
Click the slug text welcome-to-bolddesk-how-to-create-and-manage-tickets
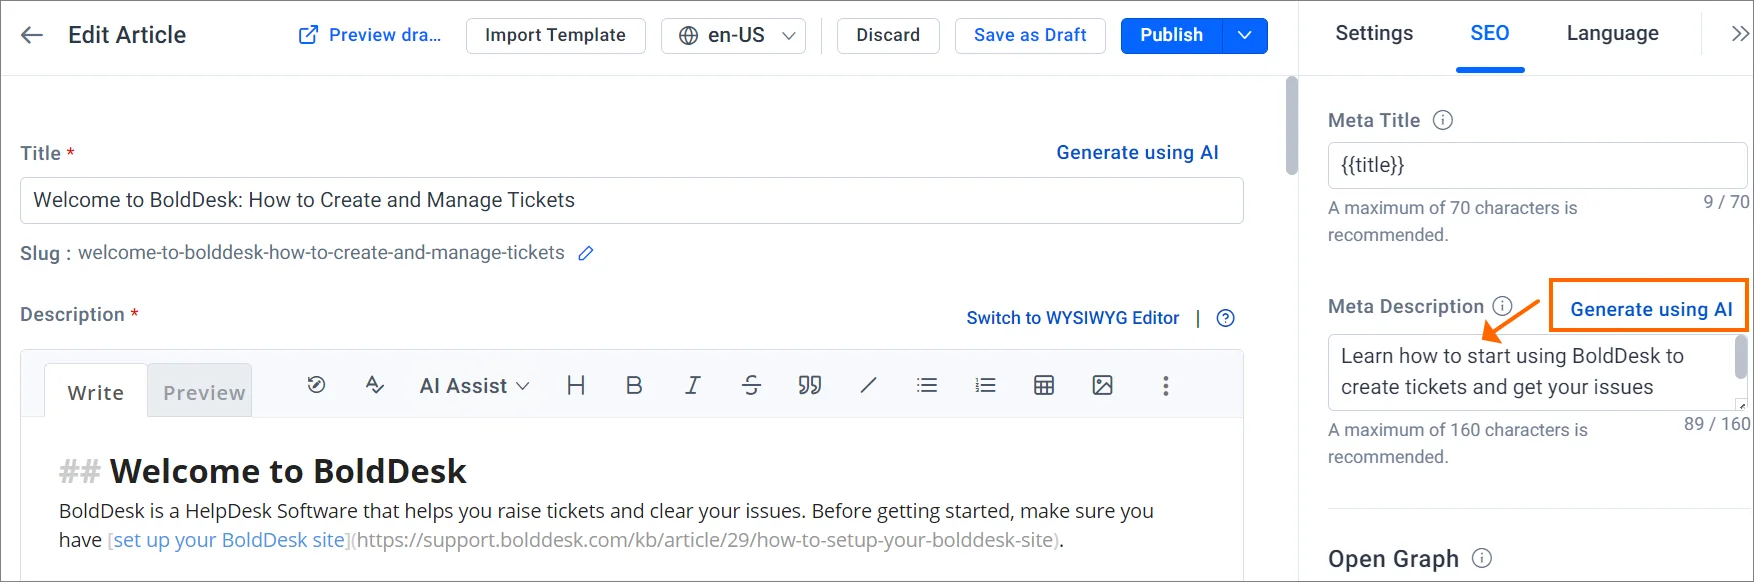coord(321,253)
